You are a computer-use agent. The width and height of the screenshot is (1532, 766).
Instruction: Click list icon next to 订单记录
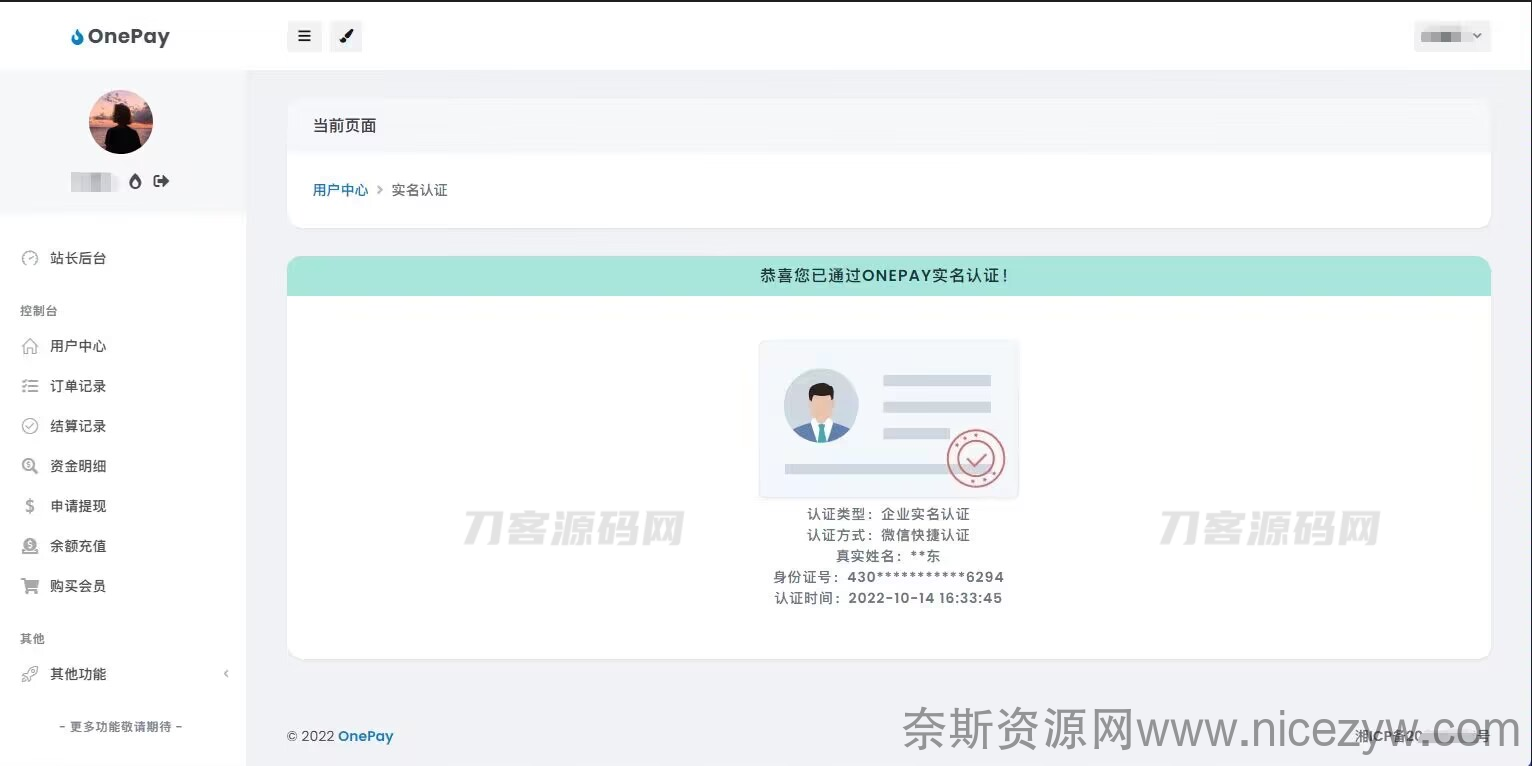tap(30, 386)
